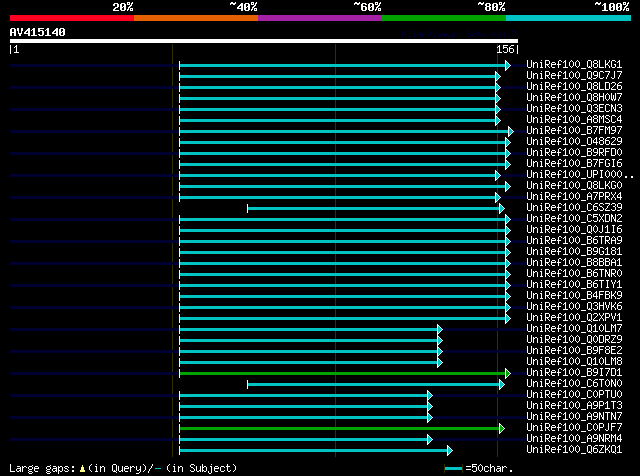The height and width of the screenshot is (476, 640).
Task: Select hit label UniRef100_B9F8E2
Action: pyautogui.click(x=574, y=351)
